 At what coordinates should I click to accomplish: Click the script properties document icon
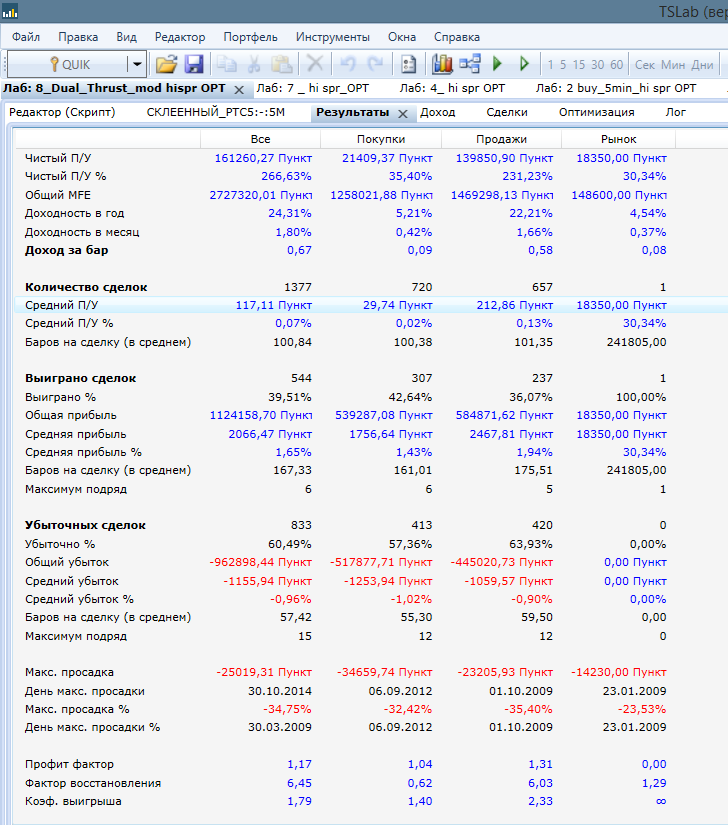point(408,64)
